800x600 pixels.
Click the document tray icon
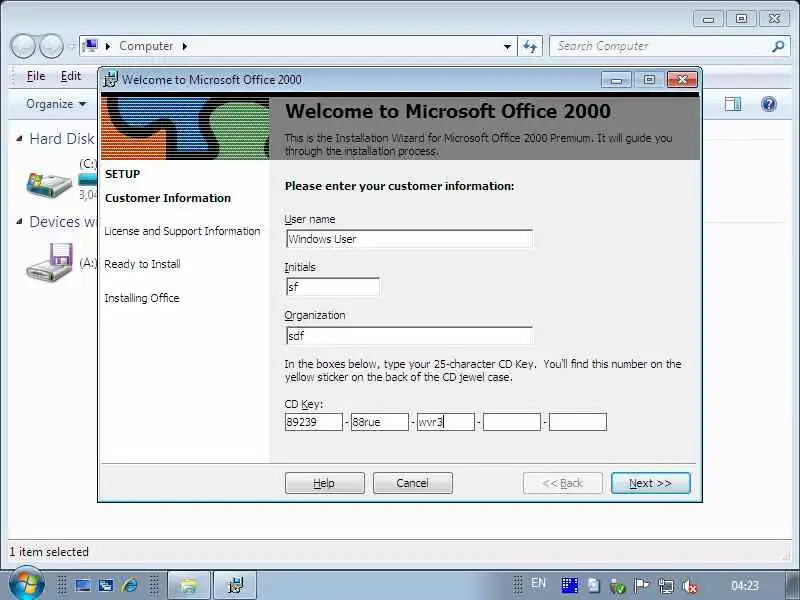click(x=593, y=586)
